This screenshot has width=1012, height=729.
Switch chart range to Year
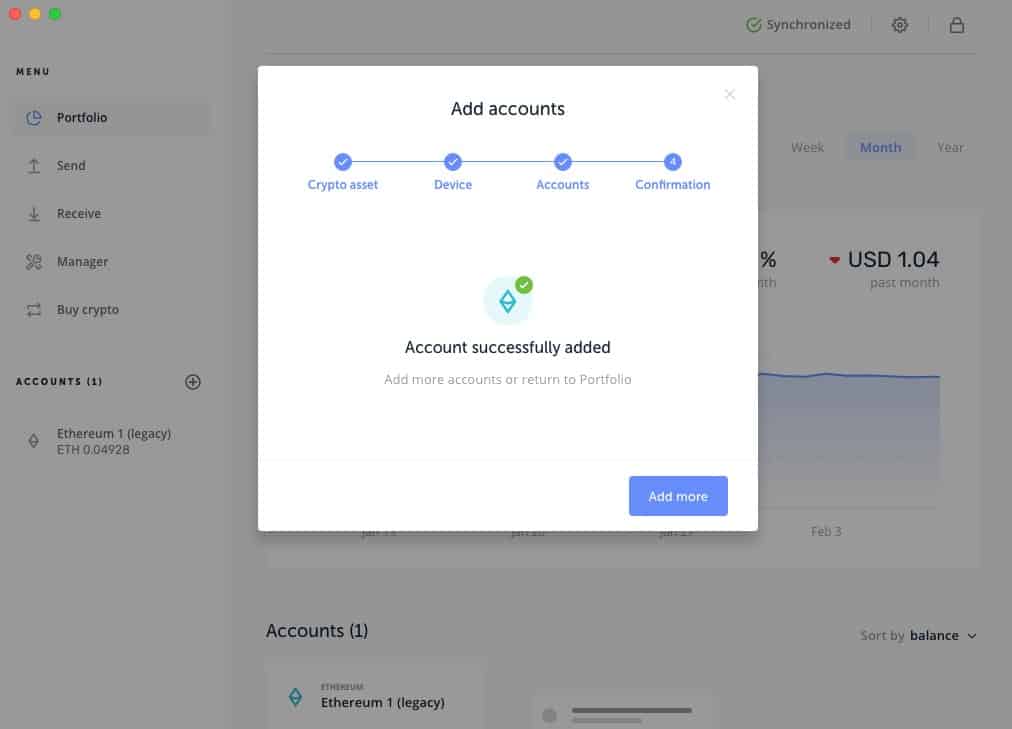click(950, 147)
